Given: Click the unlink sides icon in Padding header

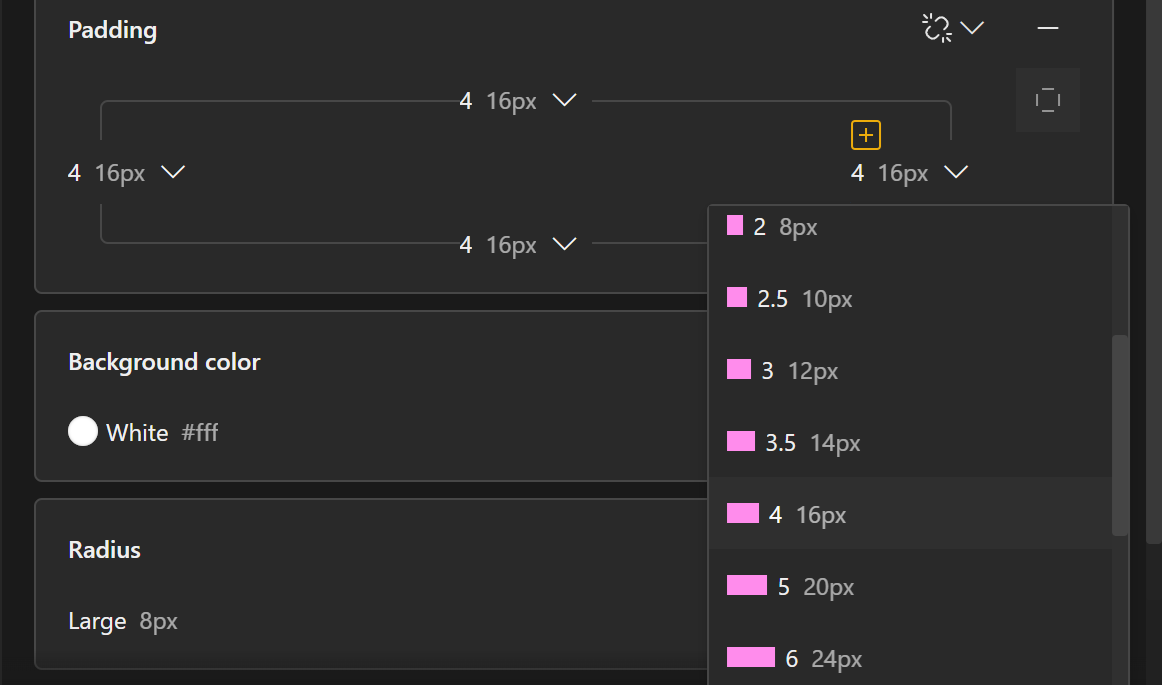Looking at the screenshot, I should coord(937,28).
